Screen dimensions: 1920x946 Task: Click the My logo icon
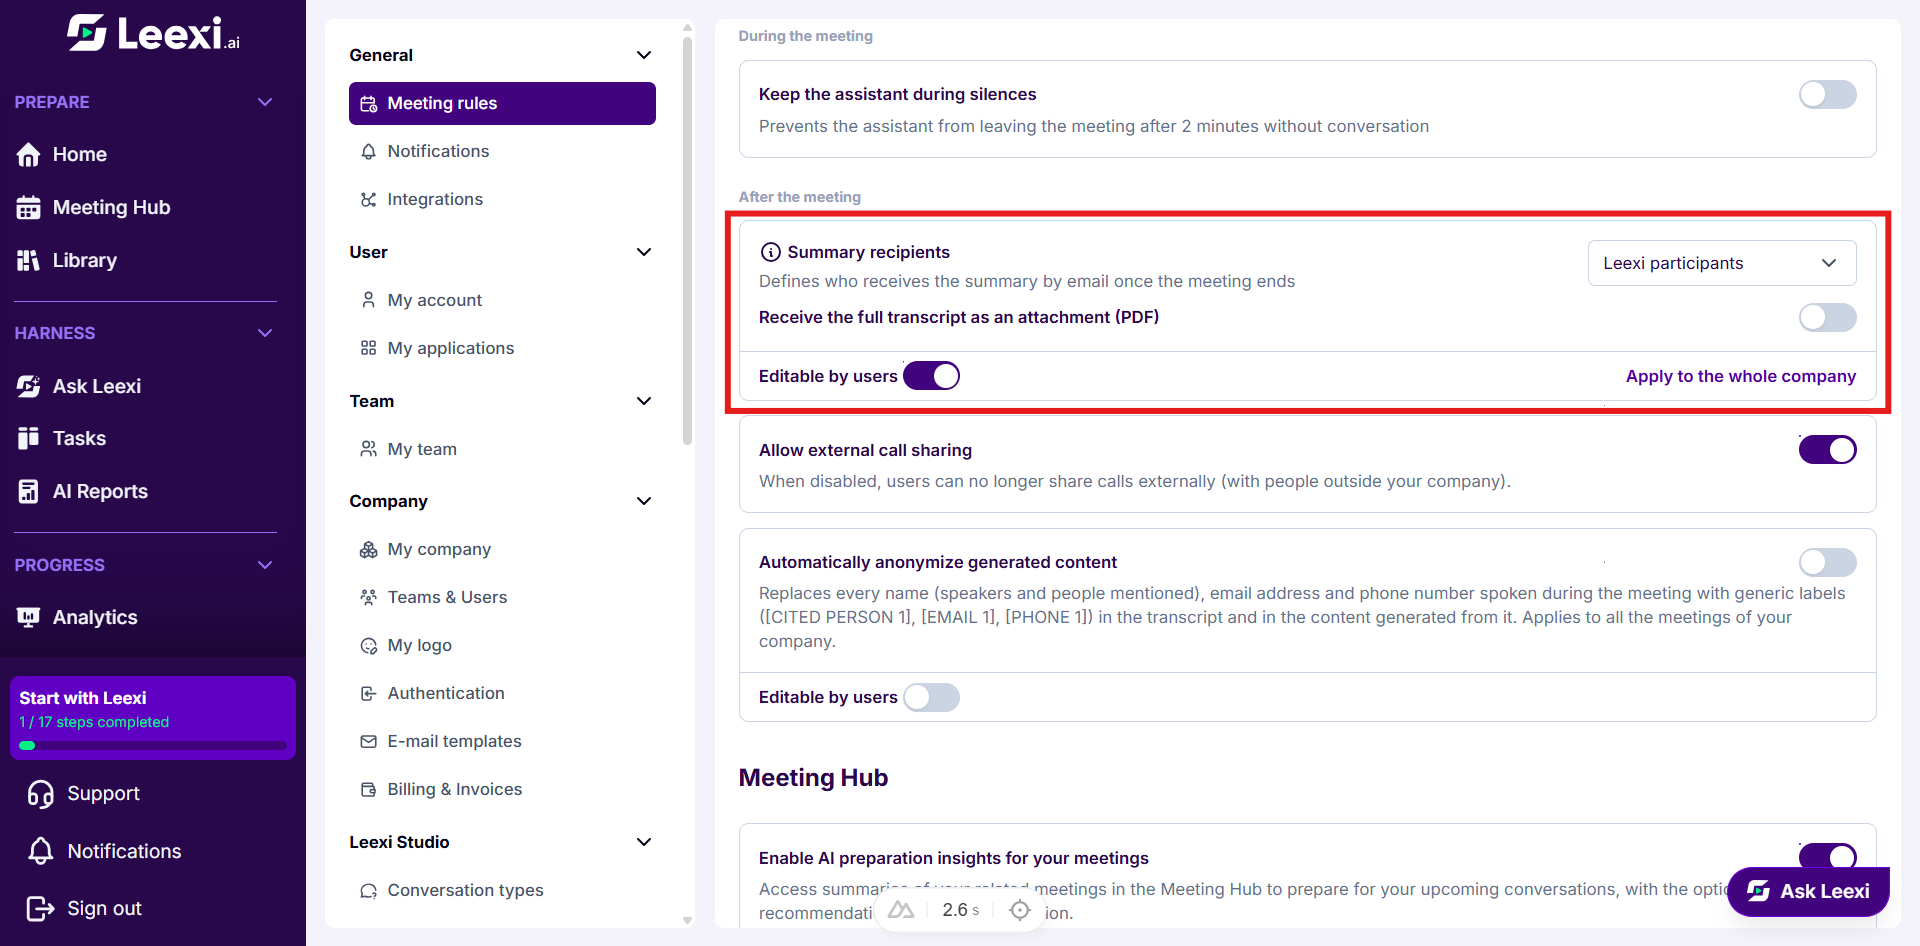[368, 646]
